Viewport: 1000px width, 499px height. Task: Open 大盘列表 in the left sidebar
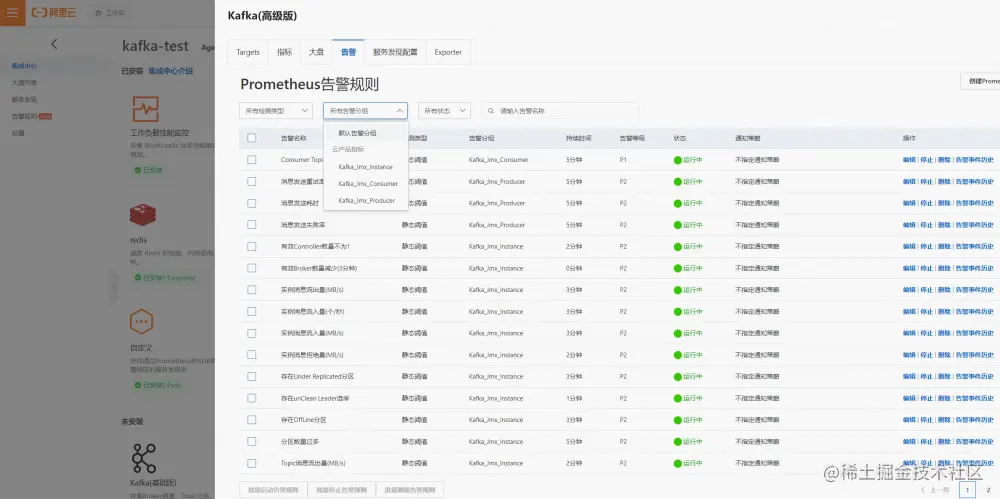tap(24, 83)
